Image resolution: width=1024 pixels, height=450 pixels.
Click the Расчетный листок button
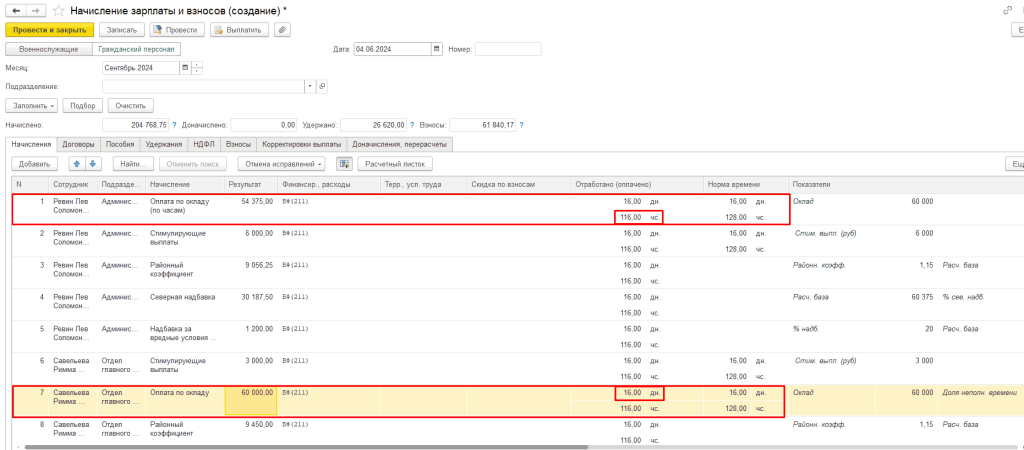click(395, 163)
